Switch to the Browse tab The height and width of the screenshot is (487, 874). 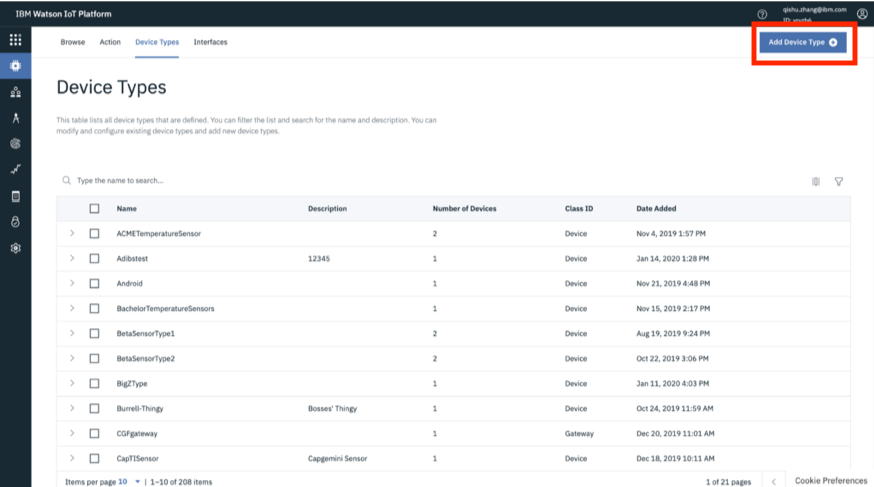pos(72,42)
